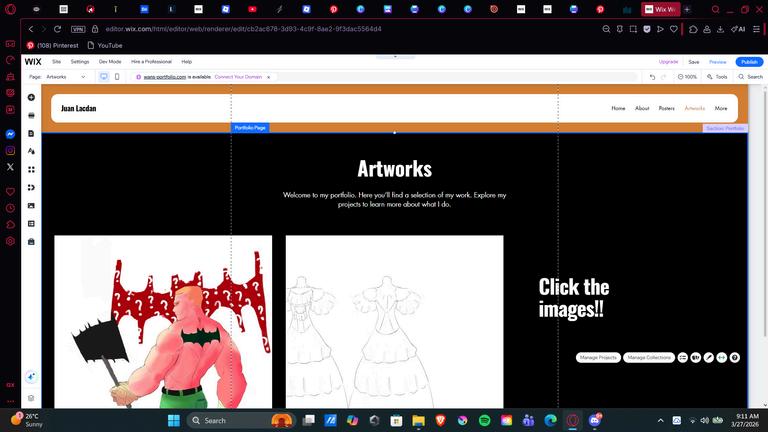Select the Home menu item on site
Screen dimensions: 768x432
(618, 108)
